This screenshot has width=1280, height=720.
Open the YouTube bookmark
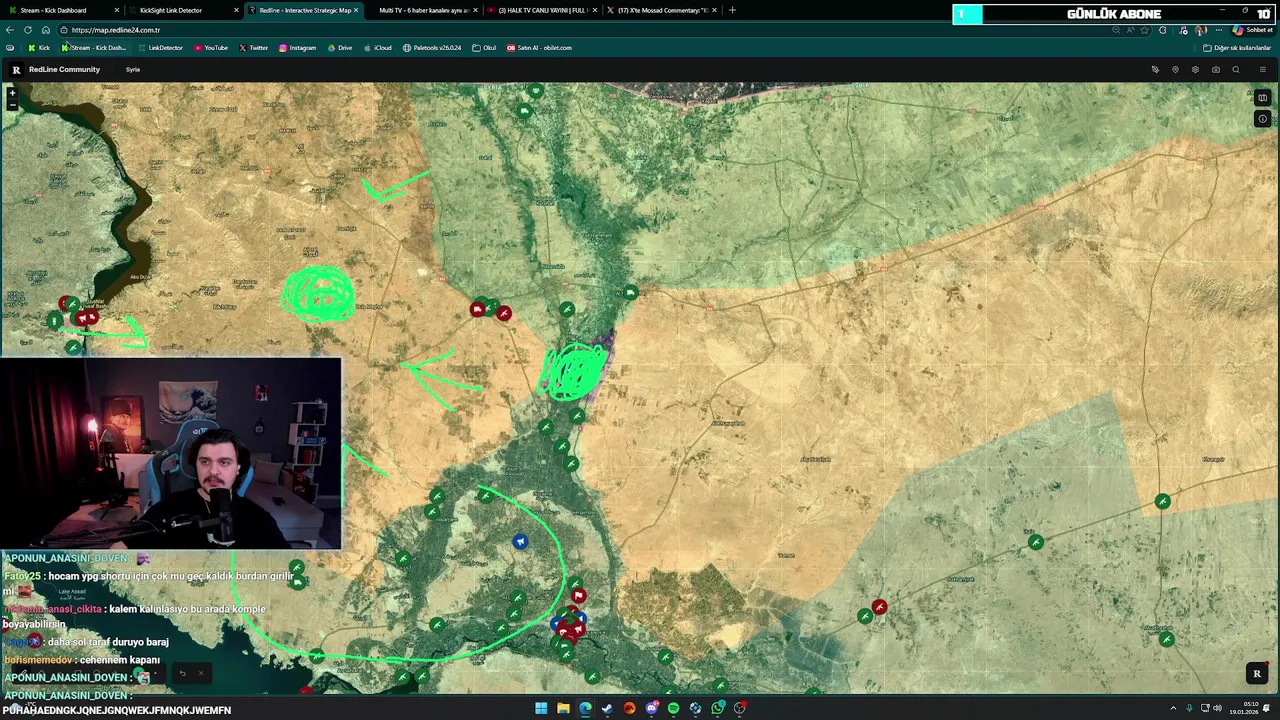211,48
